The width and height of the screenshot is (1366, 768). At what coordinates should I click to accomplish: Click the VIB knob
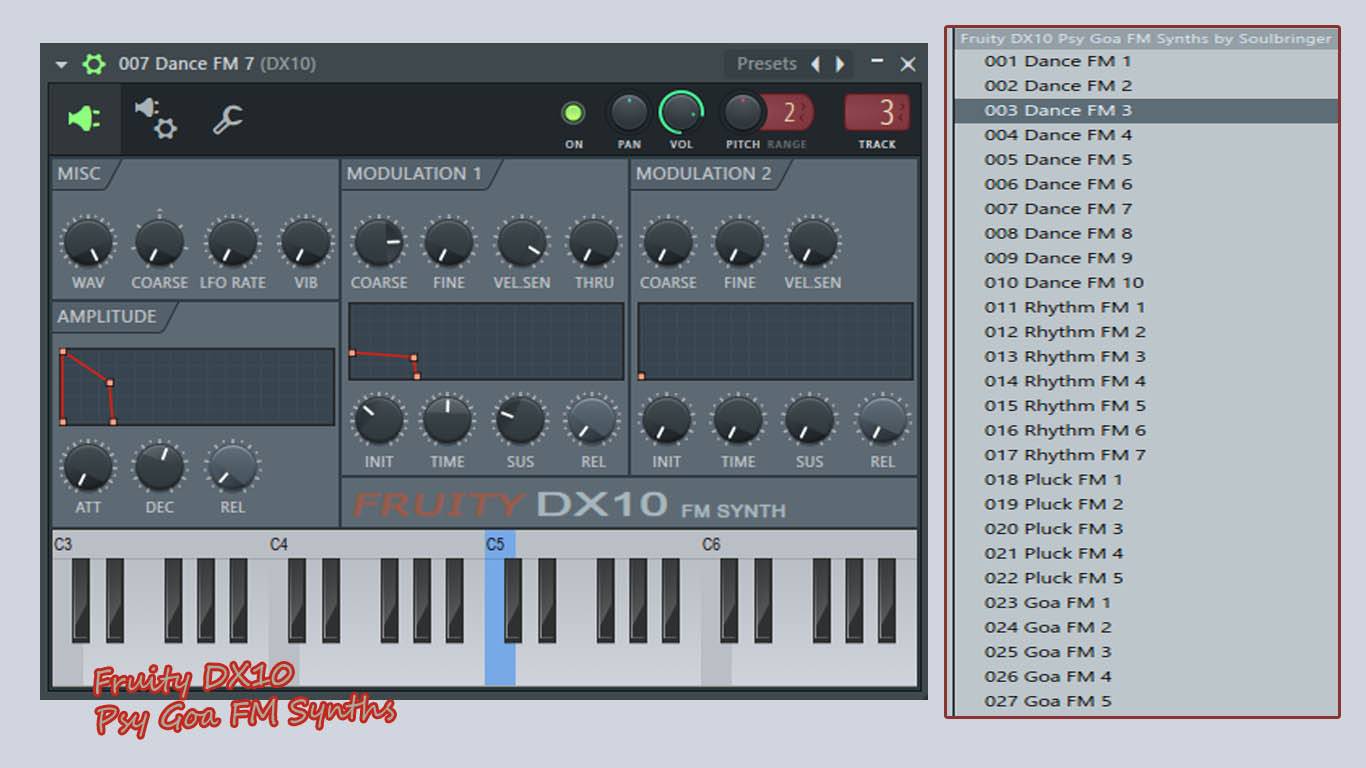tap(306, 243)
